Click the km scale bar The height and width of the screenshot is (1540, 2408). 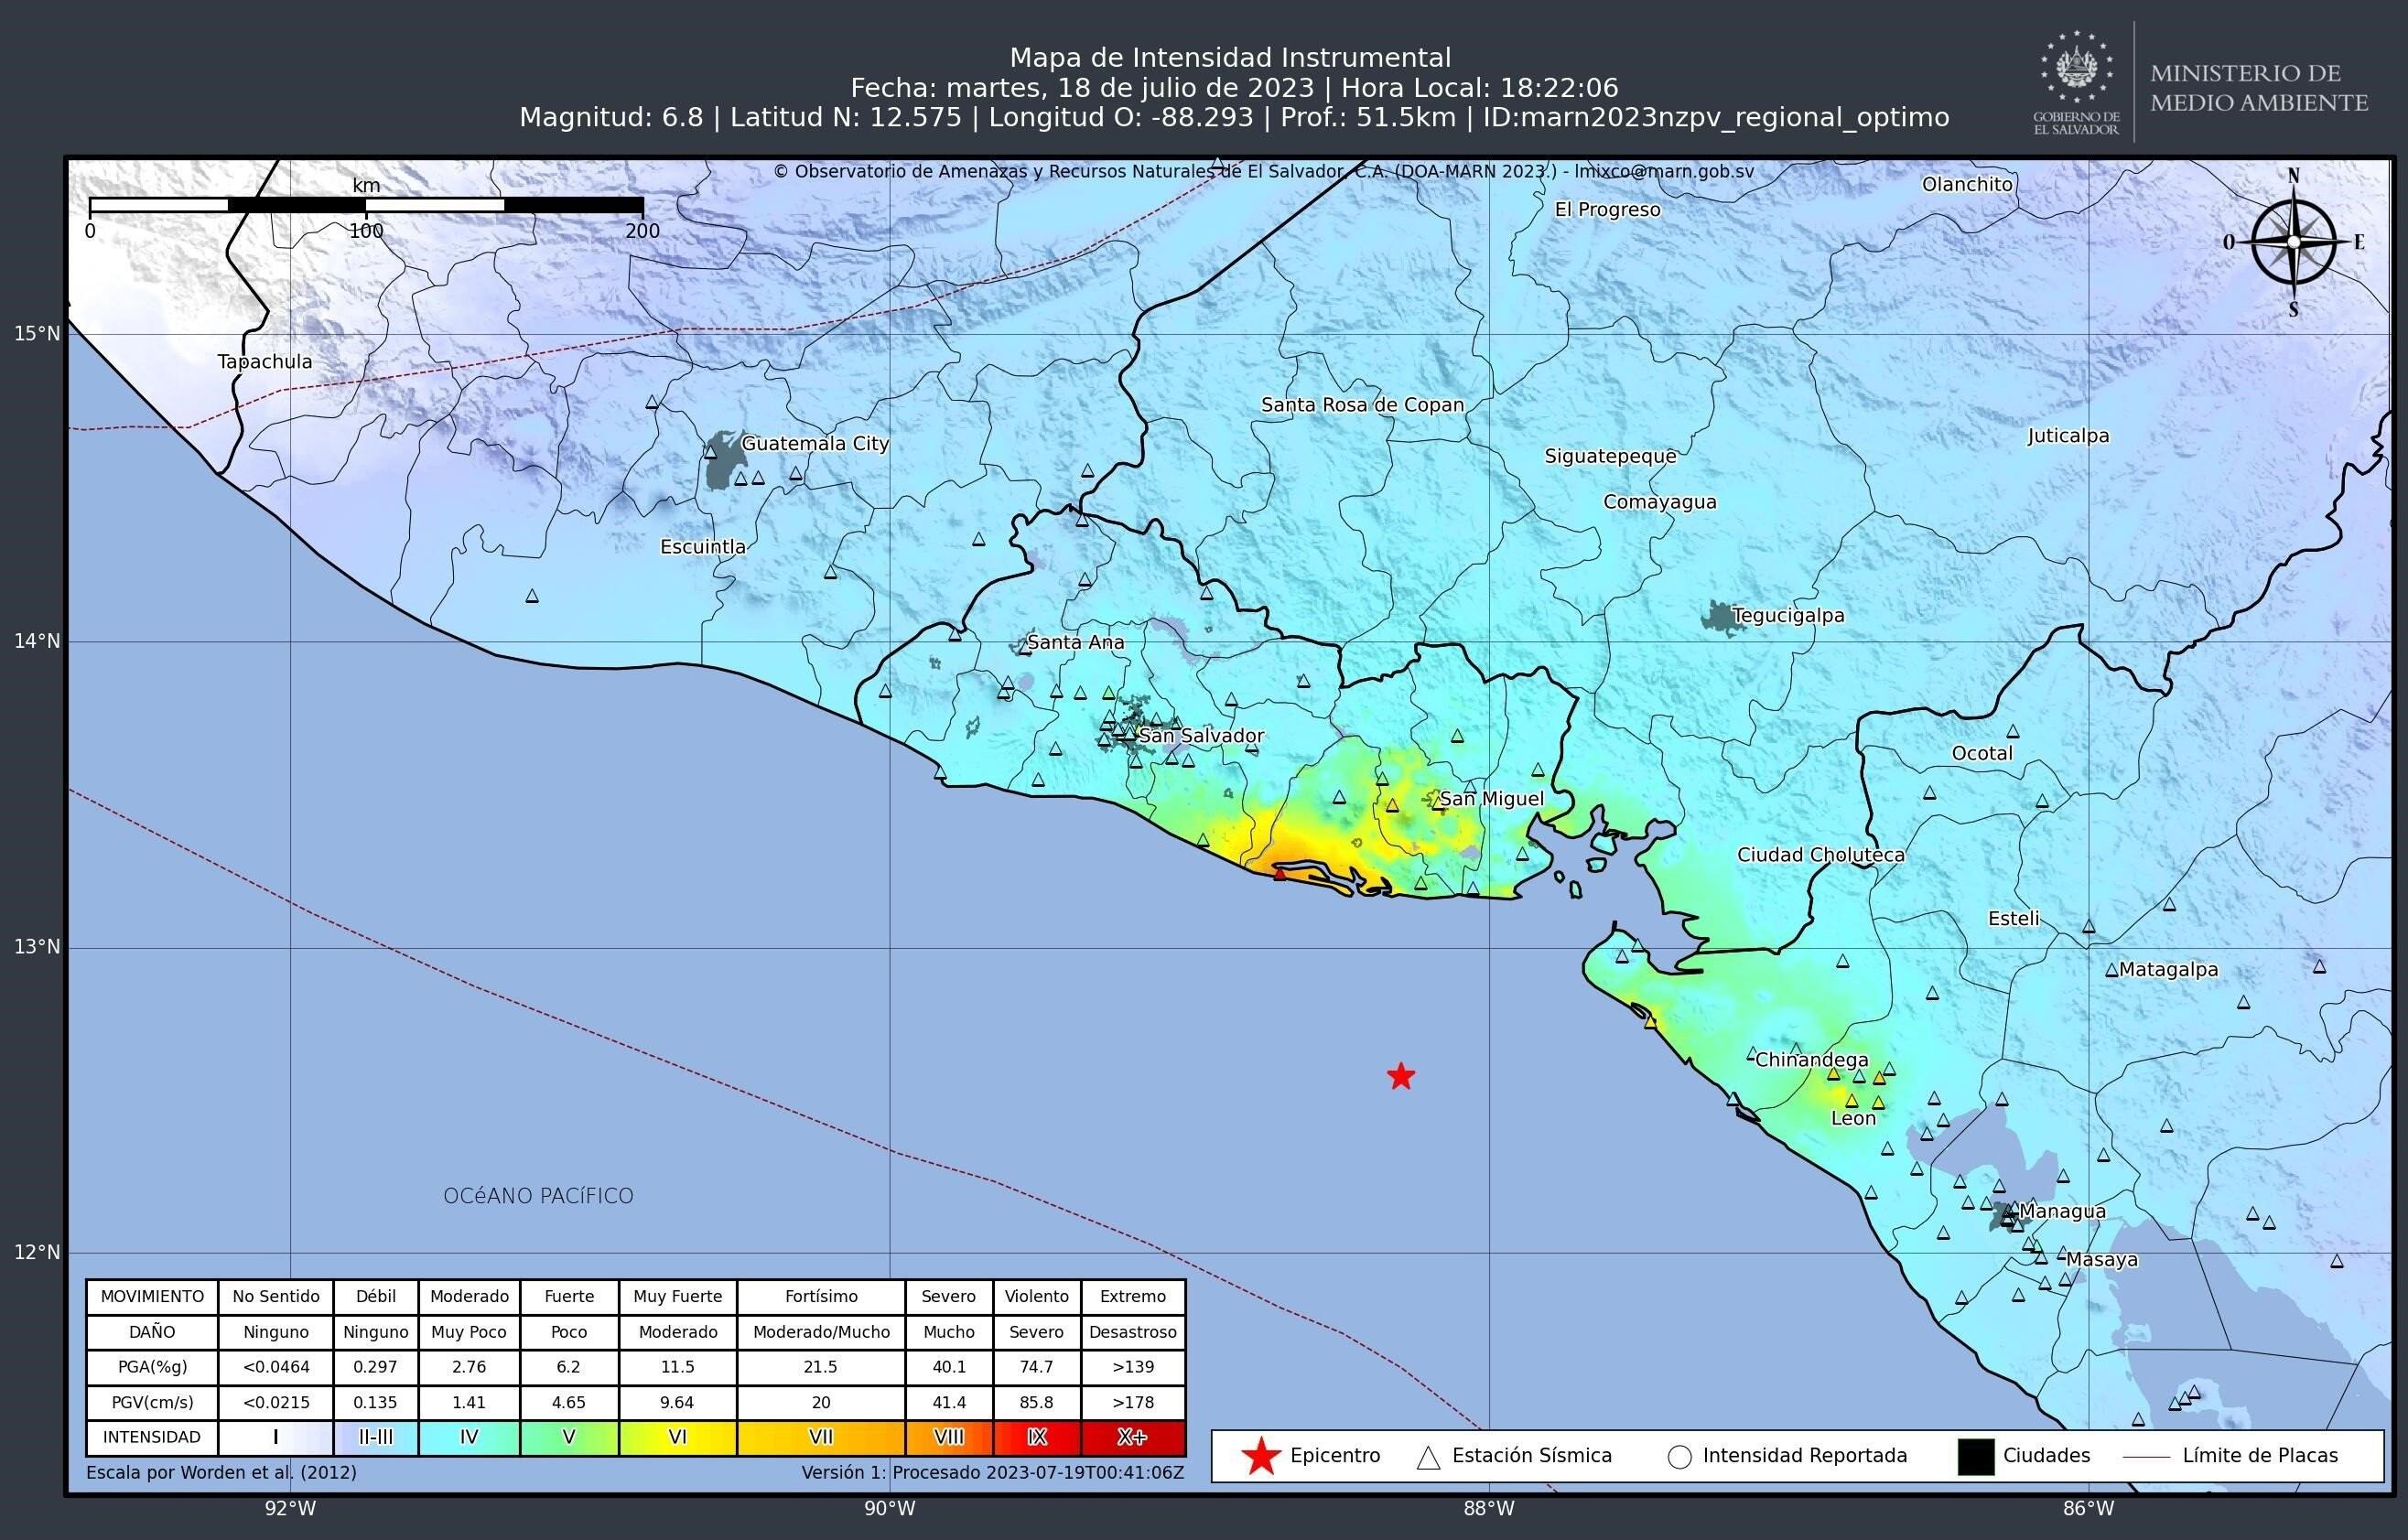pos(366,205)
